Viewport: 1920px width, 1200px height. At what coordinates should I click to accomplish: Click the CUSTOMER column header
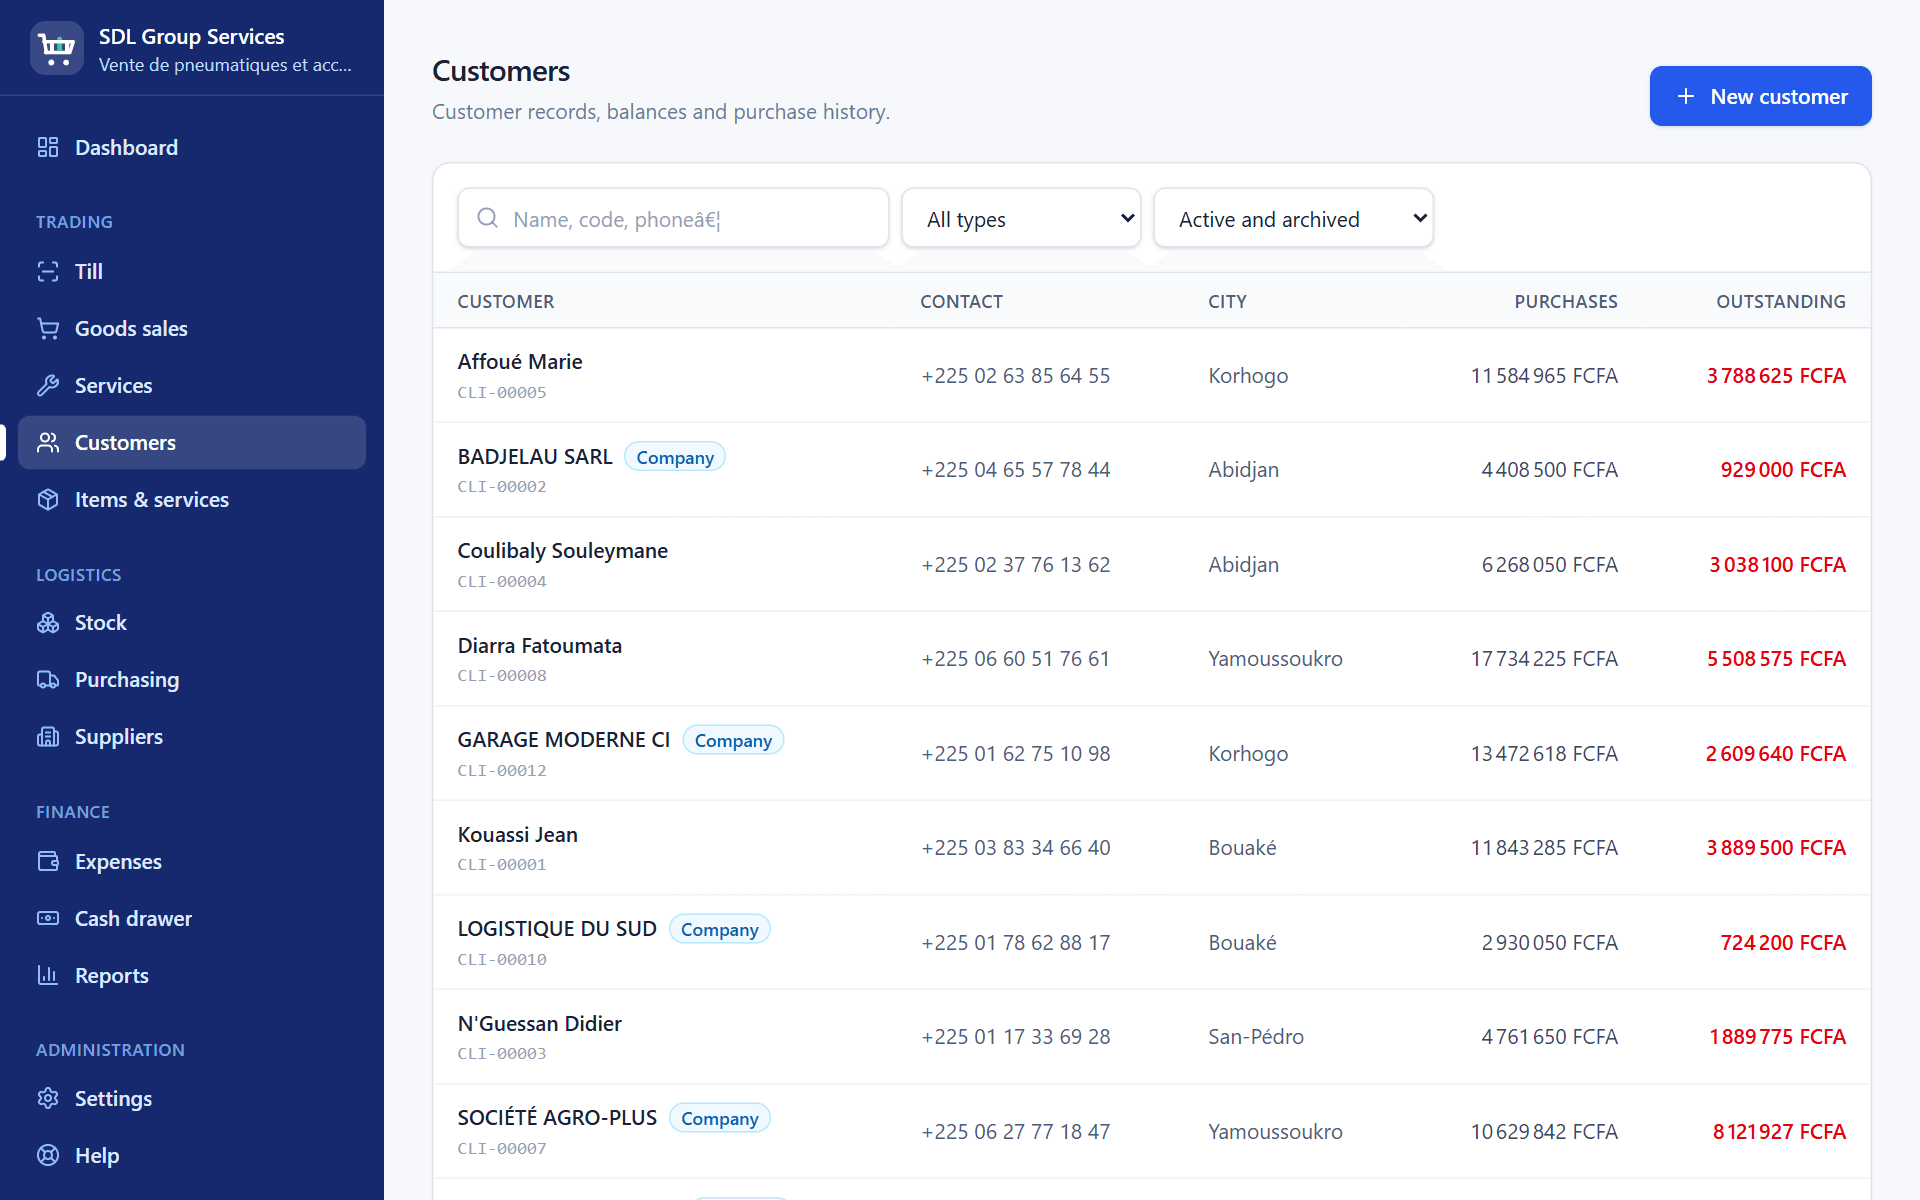pos(506,302)
